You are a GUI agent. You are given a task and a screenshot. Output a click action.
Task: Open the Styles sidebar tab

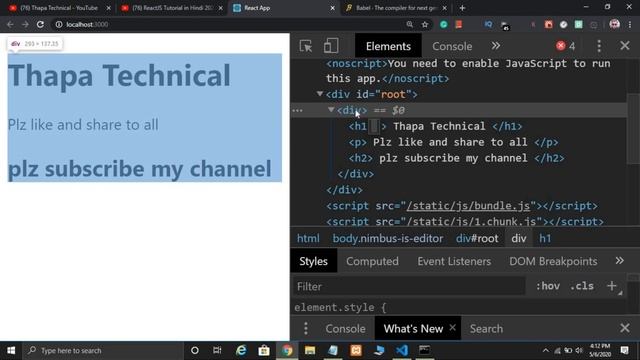pos(313,261)
